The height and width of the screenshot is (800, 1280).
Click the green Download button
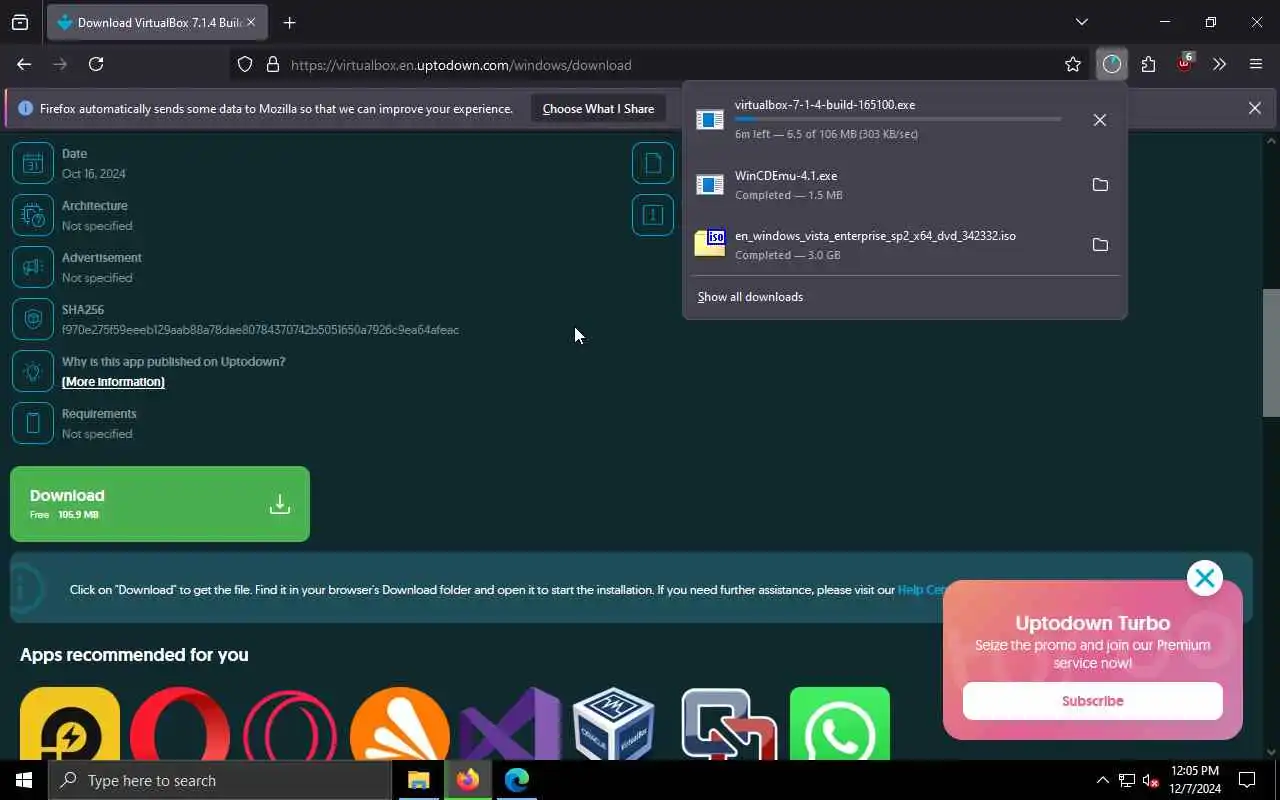click(160, 504)
